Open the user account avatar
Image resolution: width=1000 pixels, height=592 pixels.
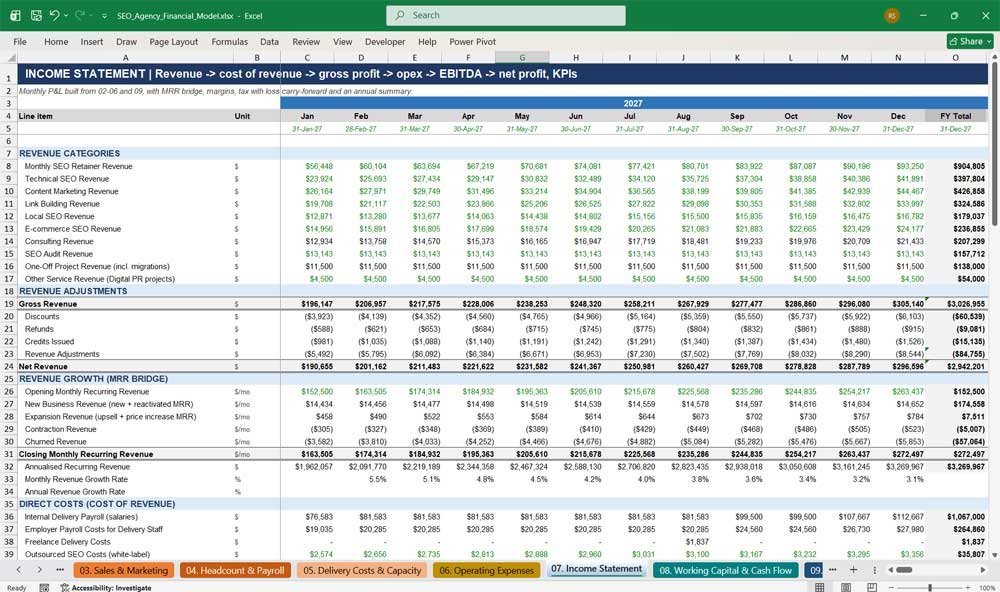892,15
